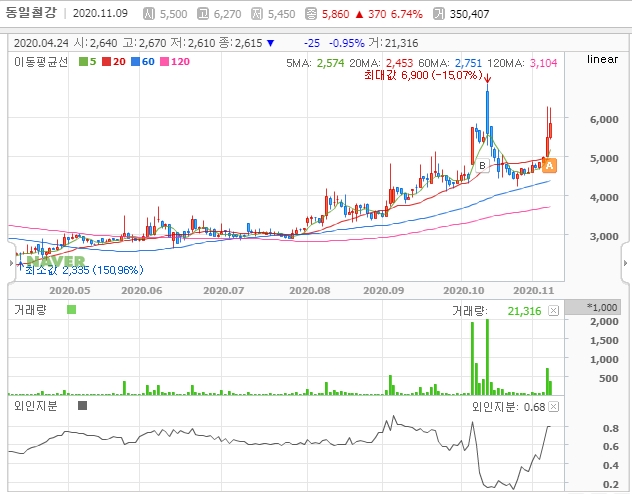Click the 5MA value 2,574
632x494 pixels.
[330, 63]
